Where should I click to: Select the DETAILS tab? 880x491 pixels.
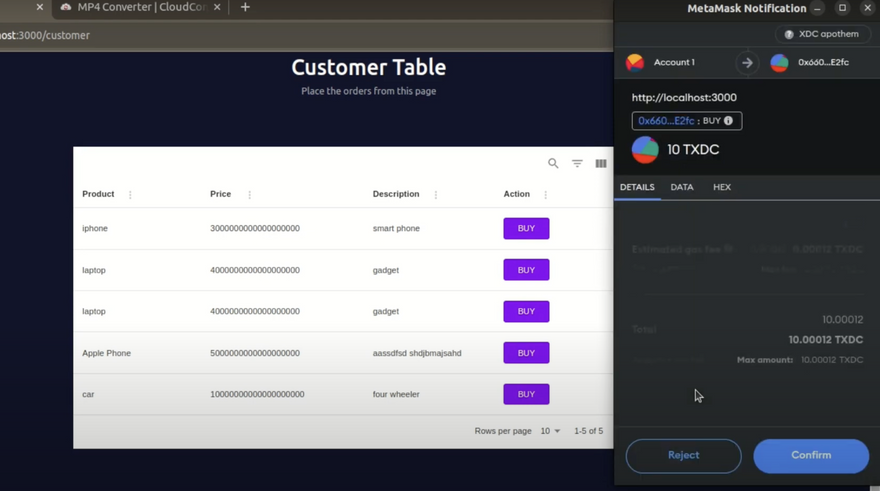click(637, 187)
